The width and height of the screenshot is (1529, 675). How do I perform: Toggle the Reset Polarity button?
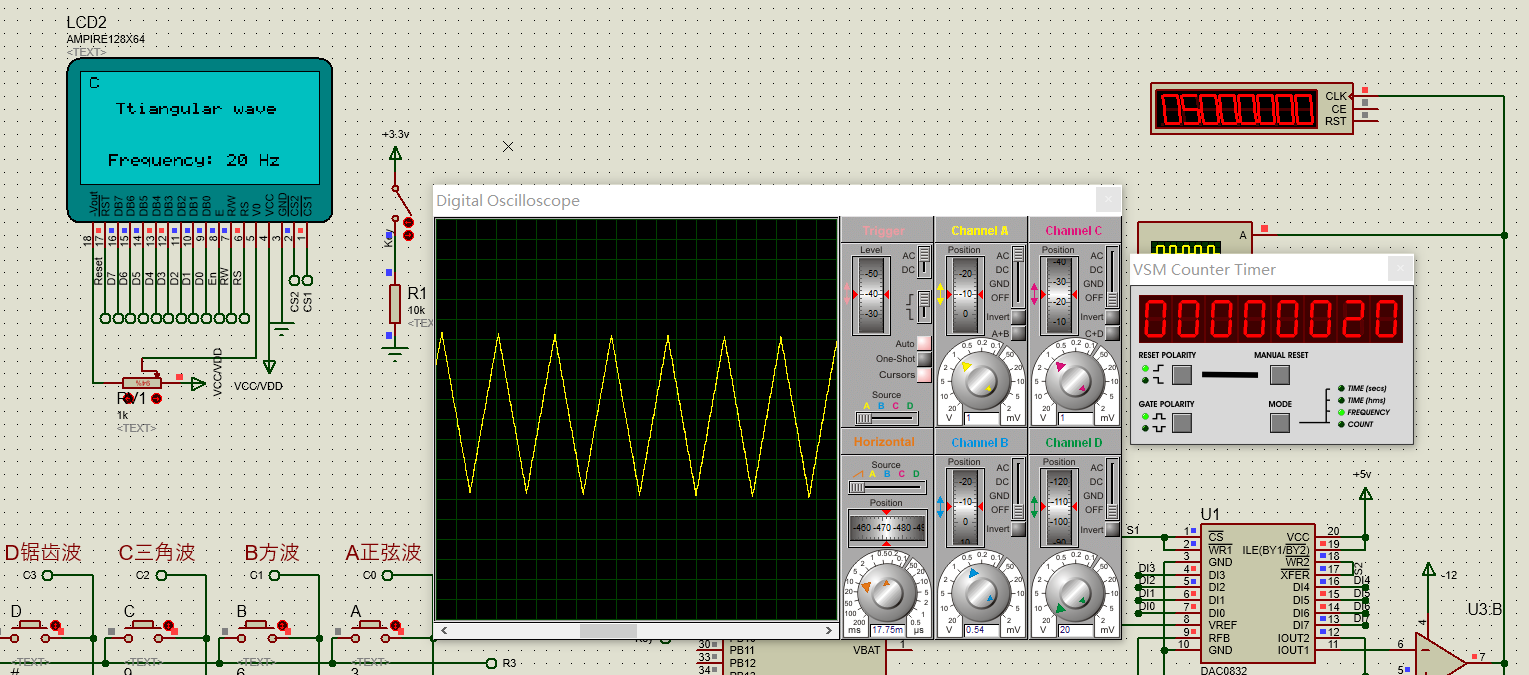pyautogui.click(x=1182, y=375)
